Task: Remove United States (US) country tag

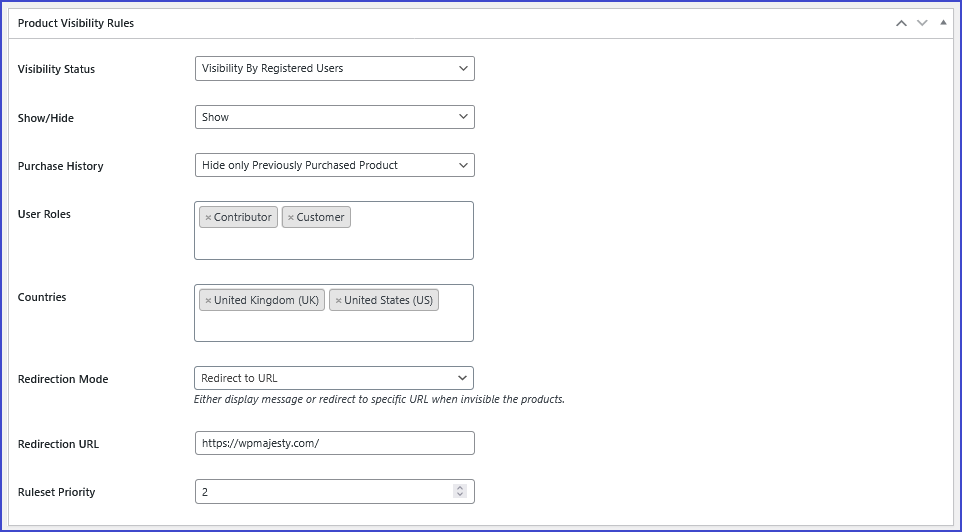Action: (x=338, y=300)
